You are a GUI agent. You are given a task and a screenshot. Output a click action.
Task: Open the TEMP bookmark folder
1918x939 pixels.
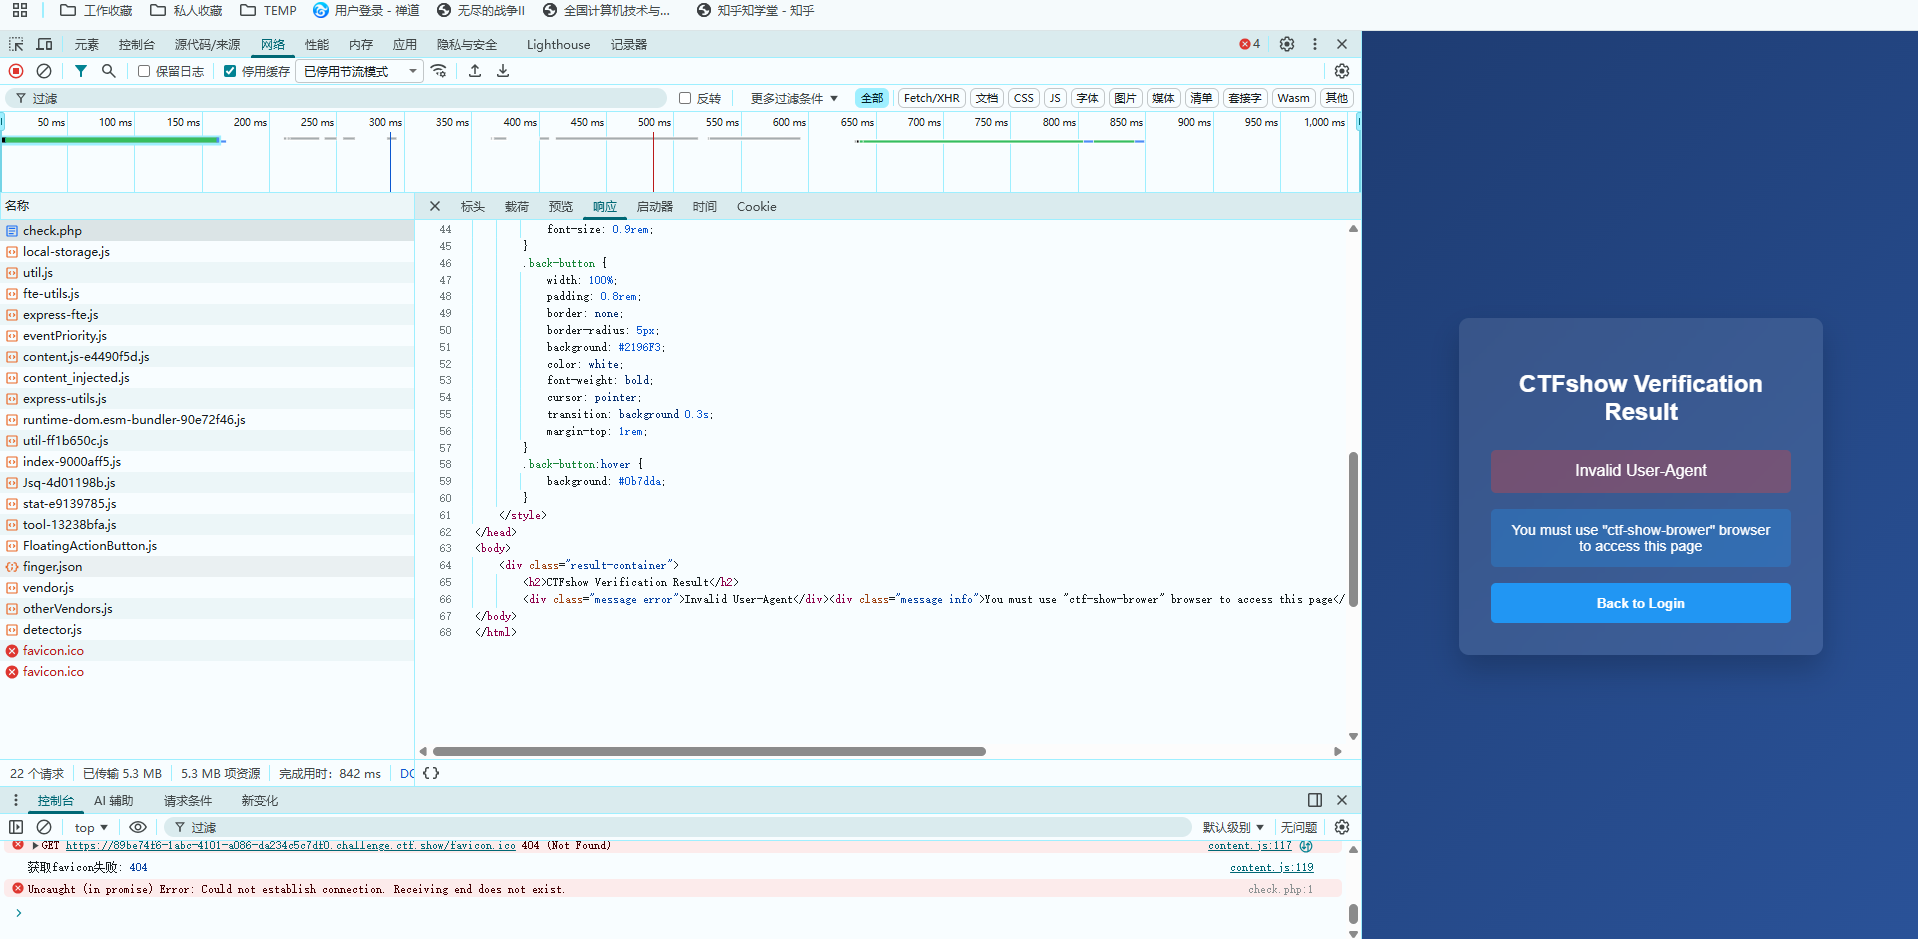coord(269,10)
